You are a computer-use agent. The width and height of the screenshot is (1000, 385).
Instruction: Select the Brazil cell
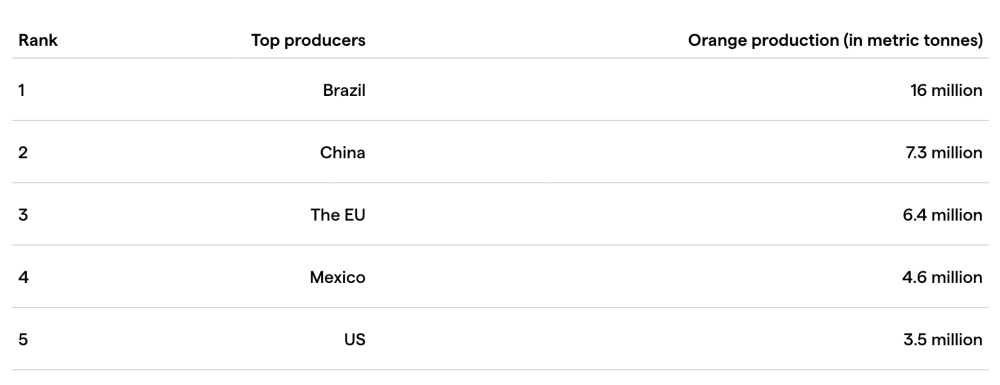tap(344, 91)
